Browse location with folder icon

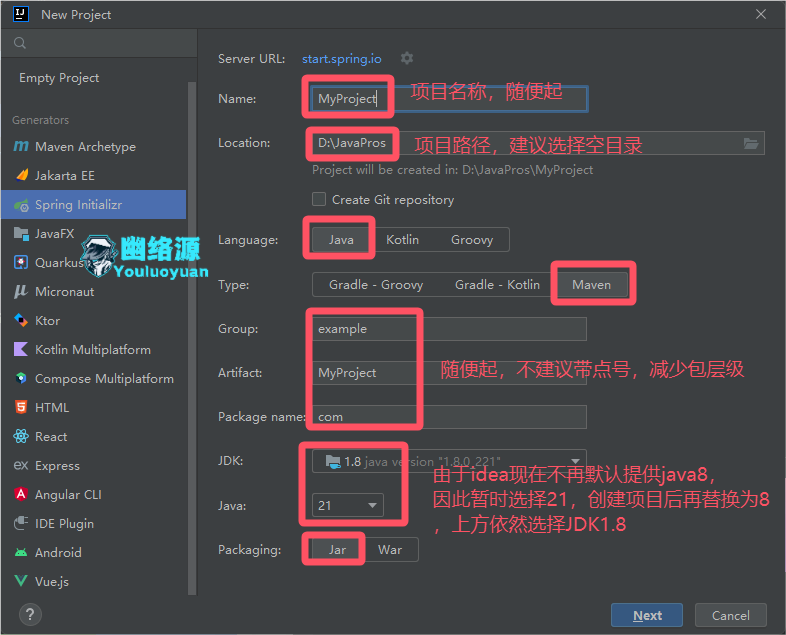(750, 143)
